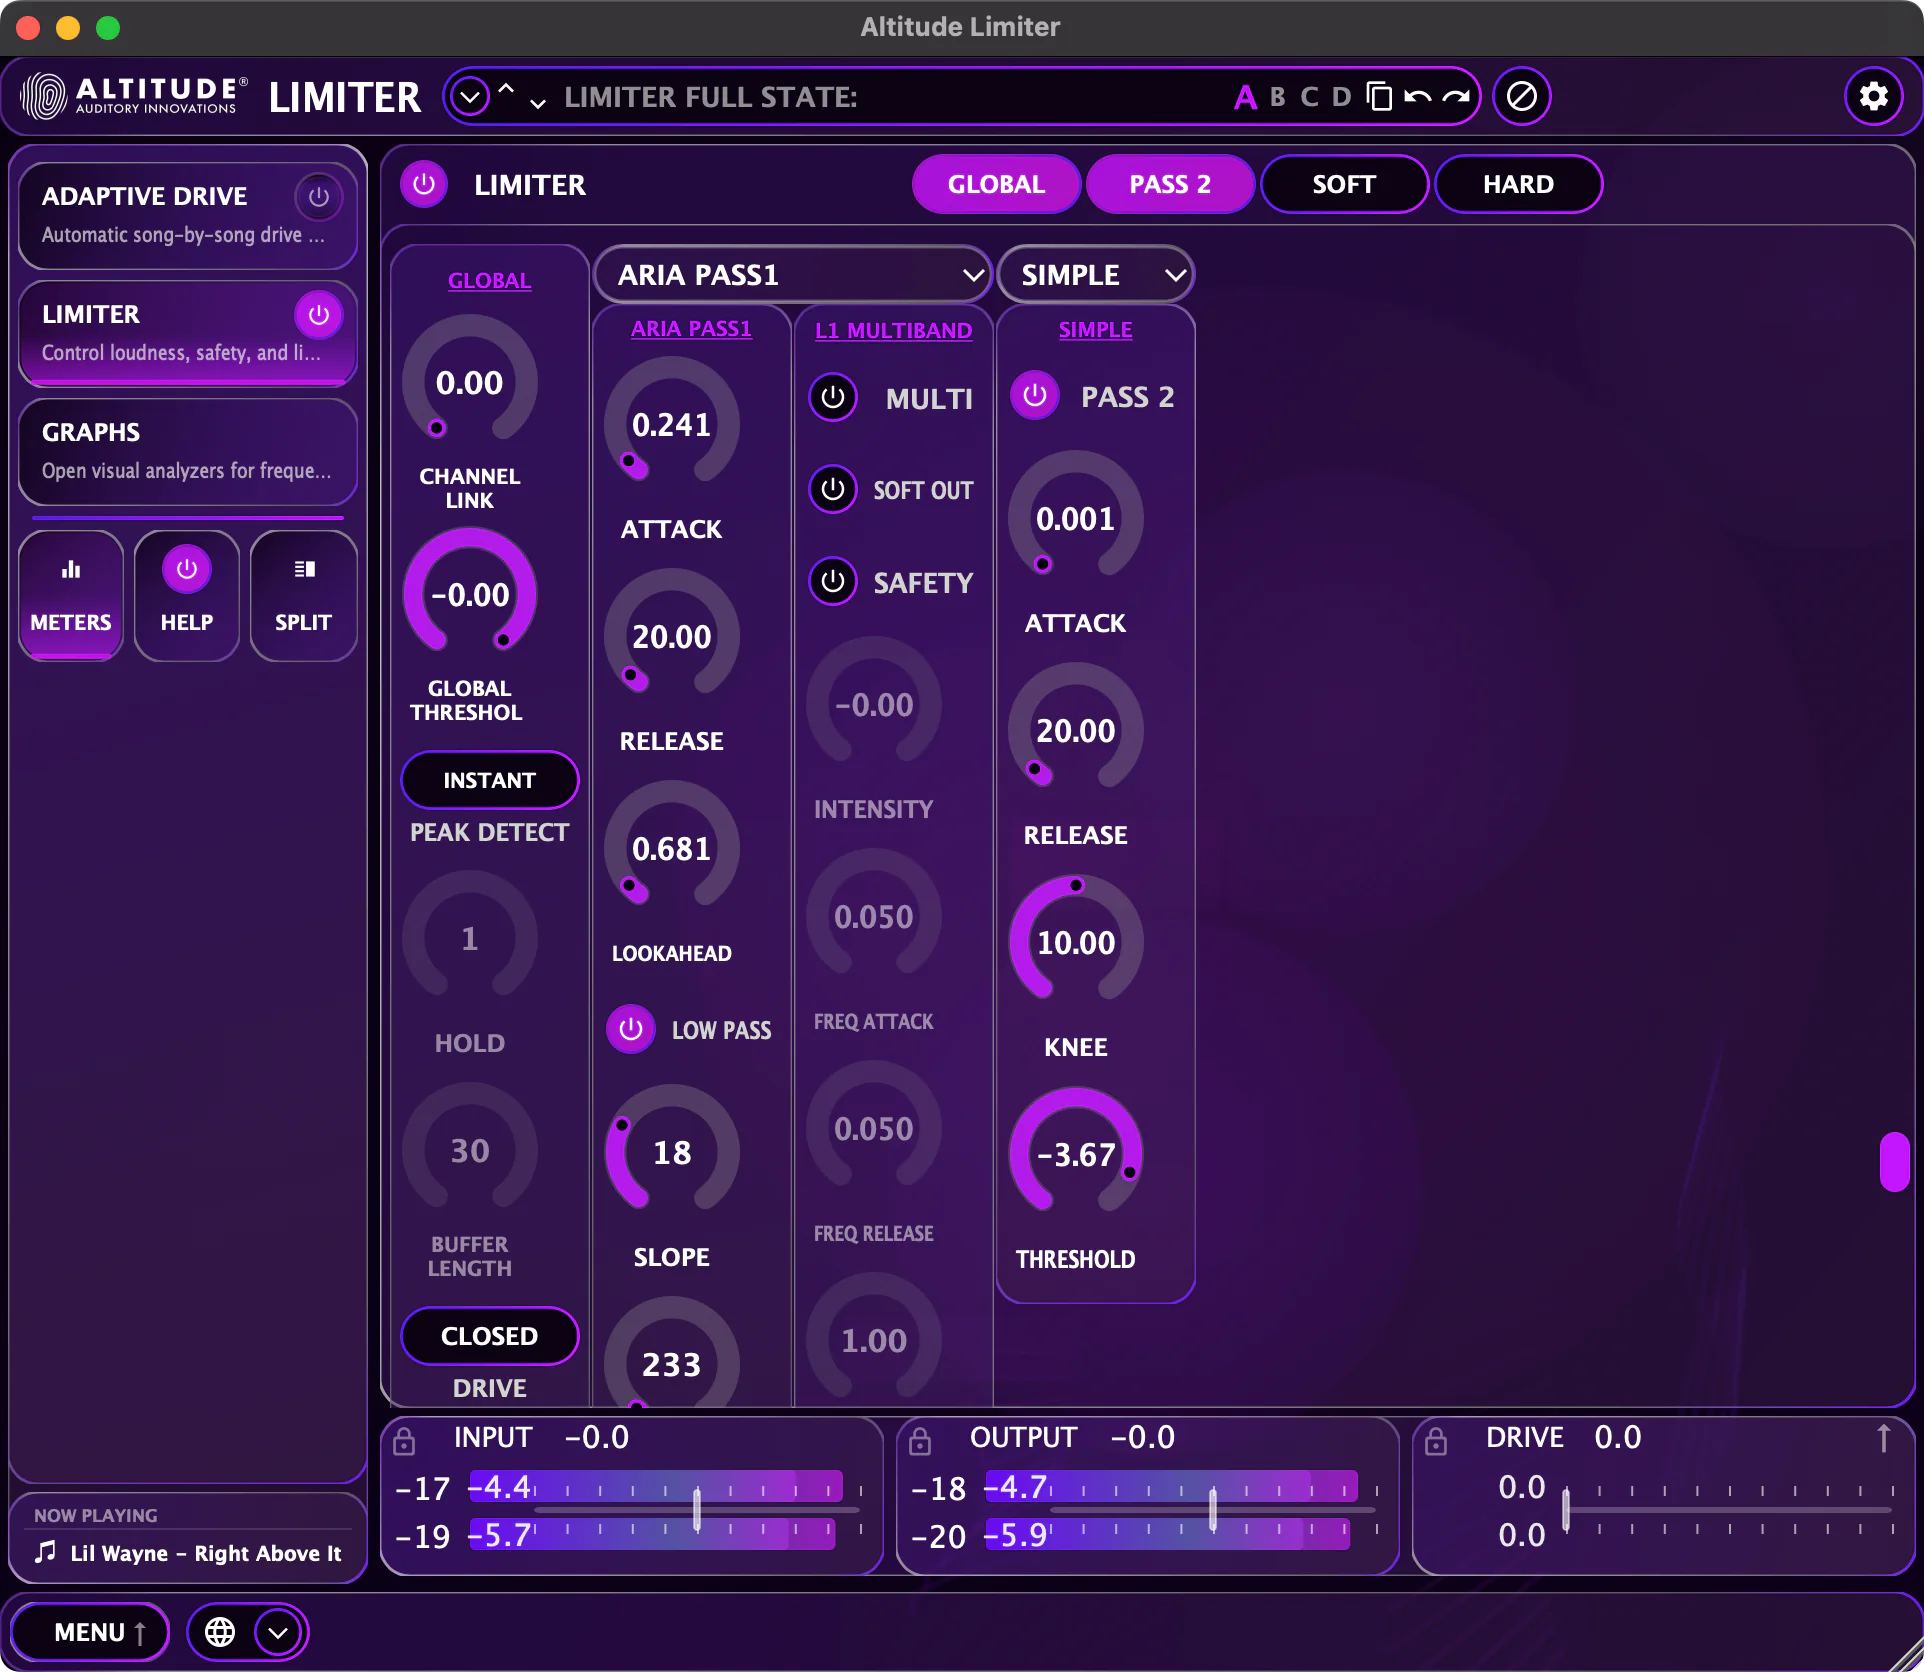1924x1672 pixels.
Task: Click the Output lock icon
Action: 920,1441
